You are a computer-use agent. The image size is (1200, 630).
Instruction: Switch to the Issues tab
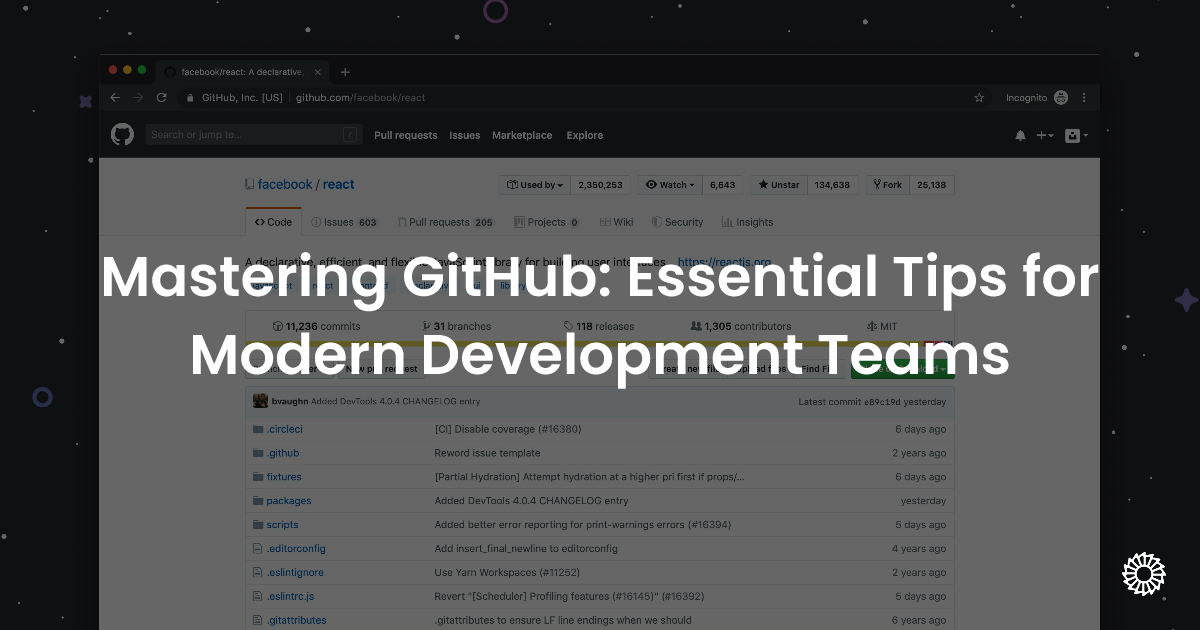tap(344, 221)
